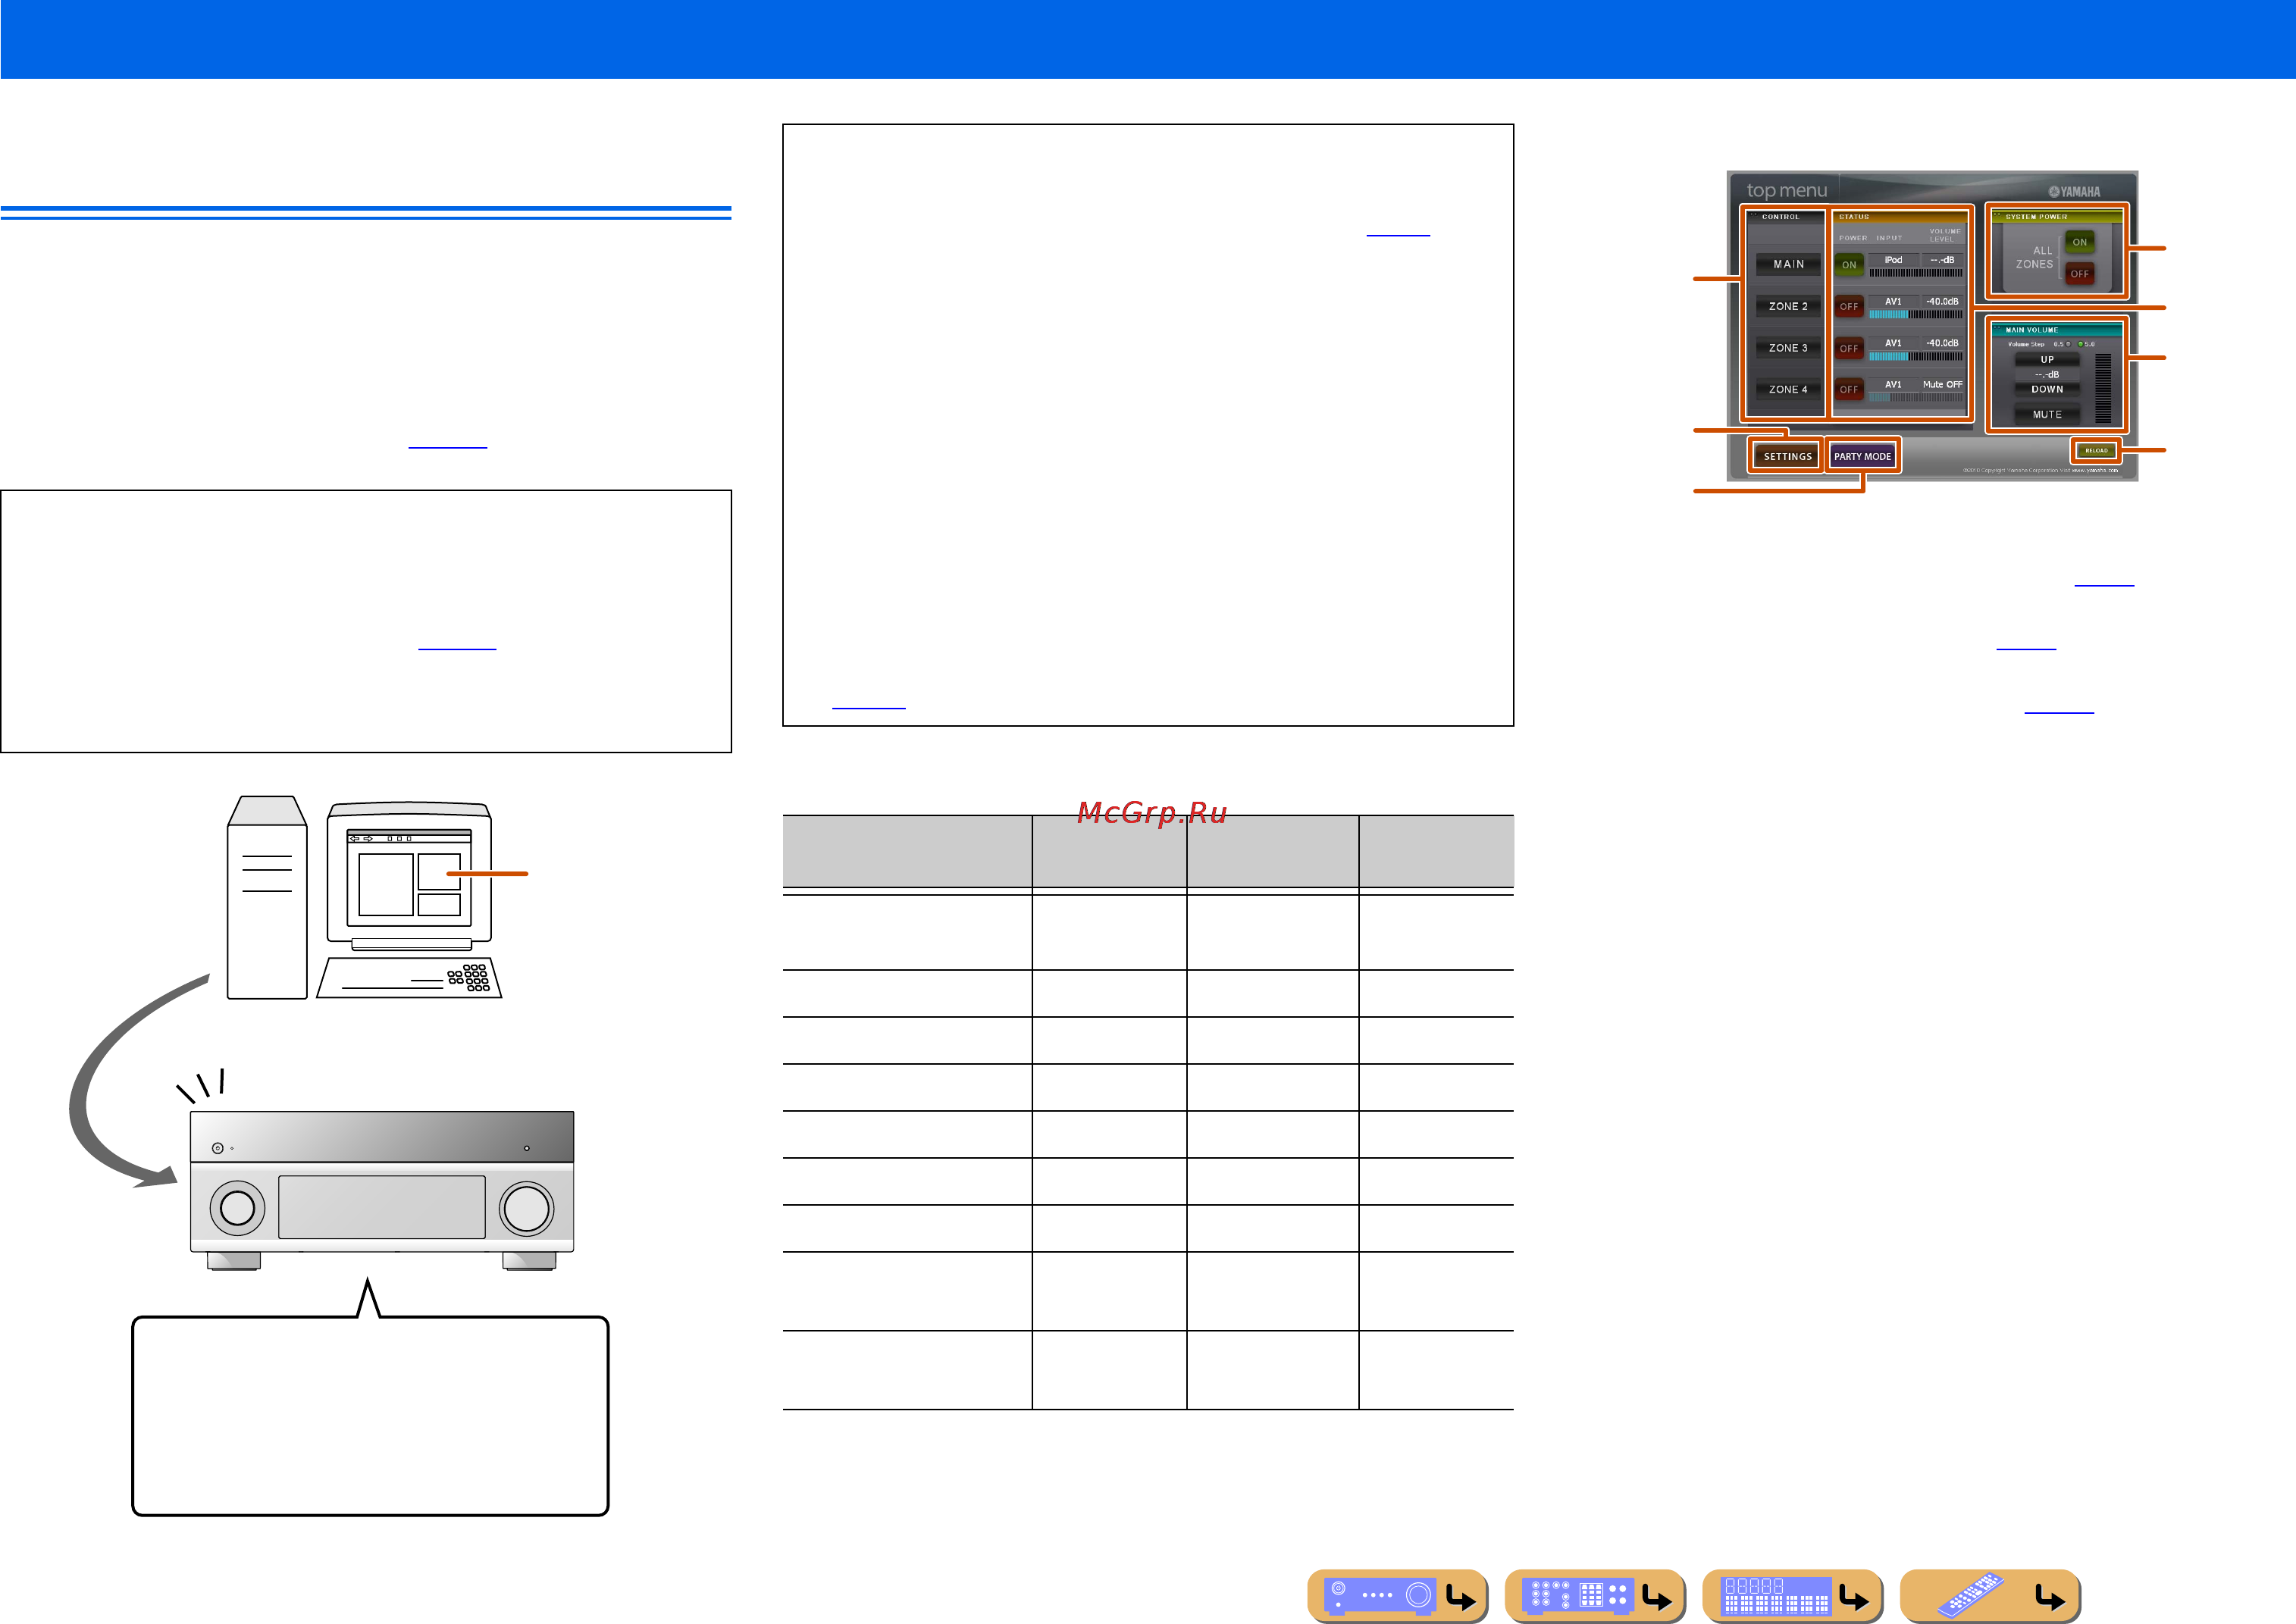Click the Zone 4 volume level bar
This screenshot has width=2296, height=1624.
(1916, 397)
